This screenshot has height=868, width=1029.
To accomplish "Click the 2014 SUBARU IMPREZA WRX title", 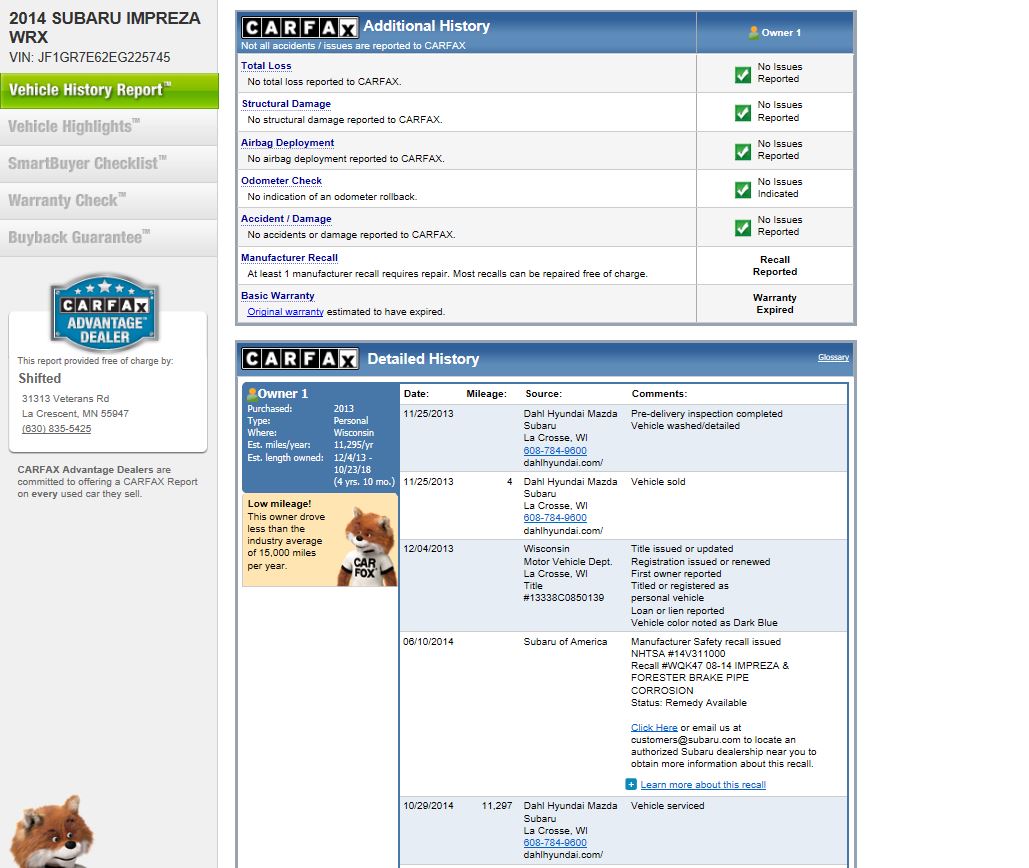I will pos(105,28).
